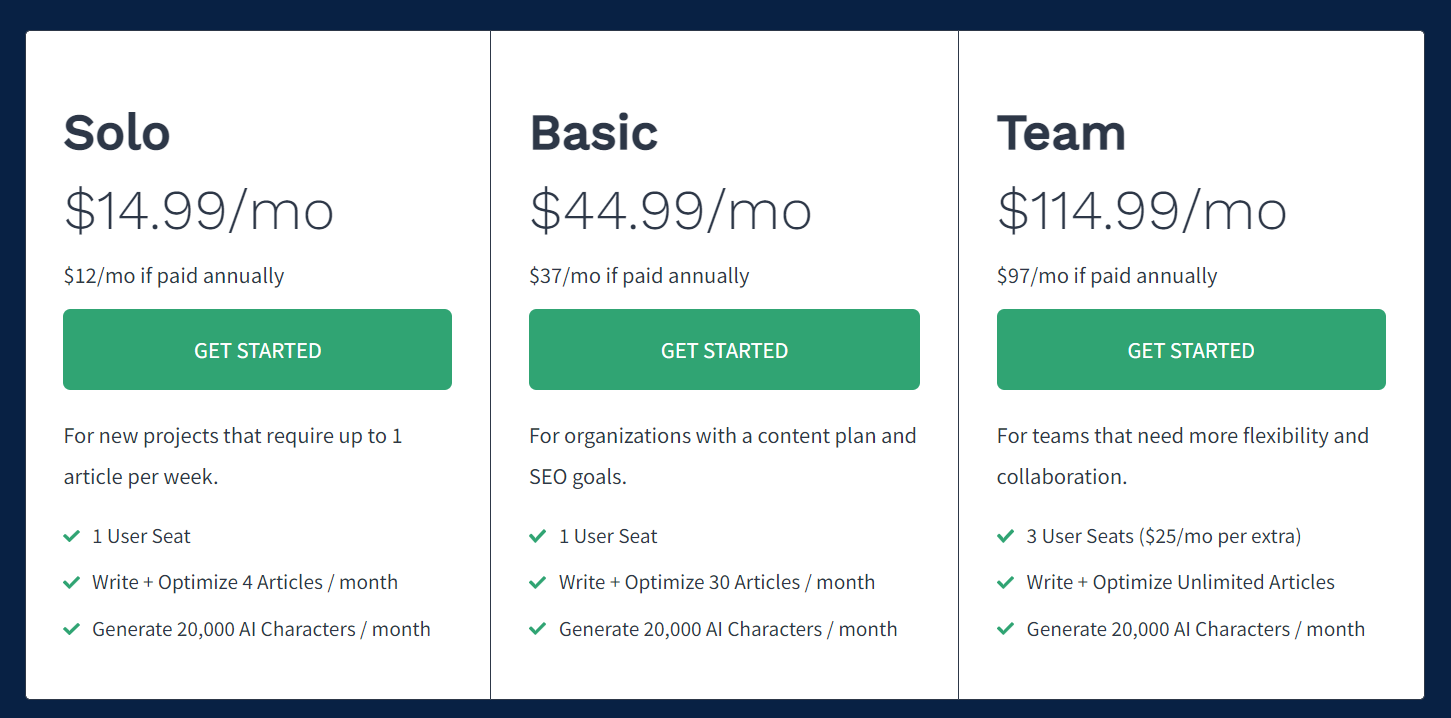1451x718 pixels.
Task: Click the checkmark next to Write + Optimize 30 Articles
Action: 538,582
